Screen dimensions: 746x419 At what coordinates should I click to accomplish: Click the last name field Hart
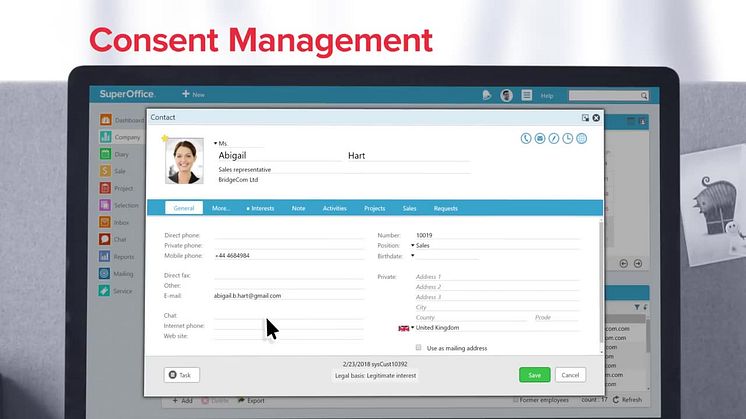coord(409,156)
